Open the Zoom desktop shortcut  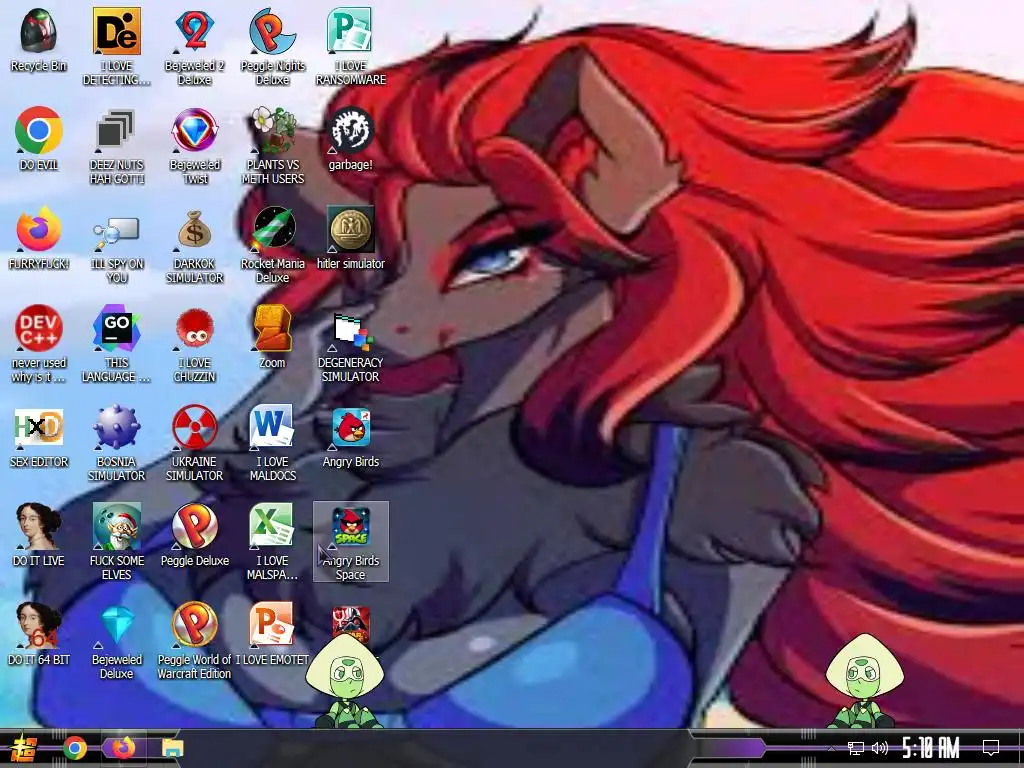tap(272, 328)
